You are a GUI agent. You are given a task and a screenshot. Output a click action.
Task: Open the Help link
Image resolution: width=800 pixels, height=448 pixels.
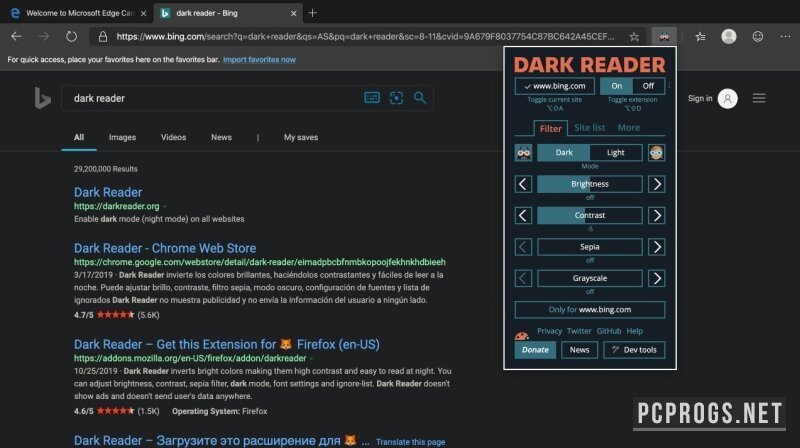point(635,331)
